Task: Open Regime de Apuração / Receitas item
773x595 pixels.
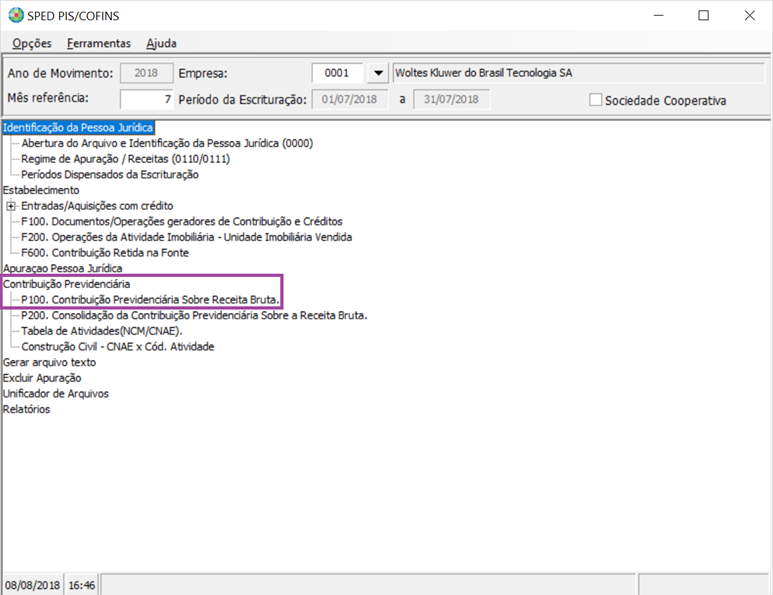Action: pyautogui.click(x=125, y=159)
